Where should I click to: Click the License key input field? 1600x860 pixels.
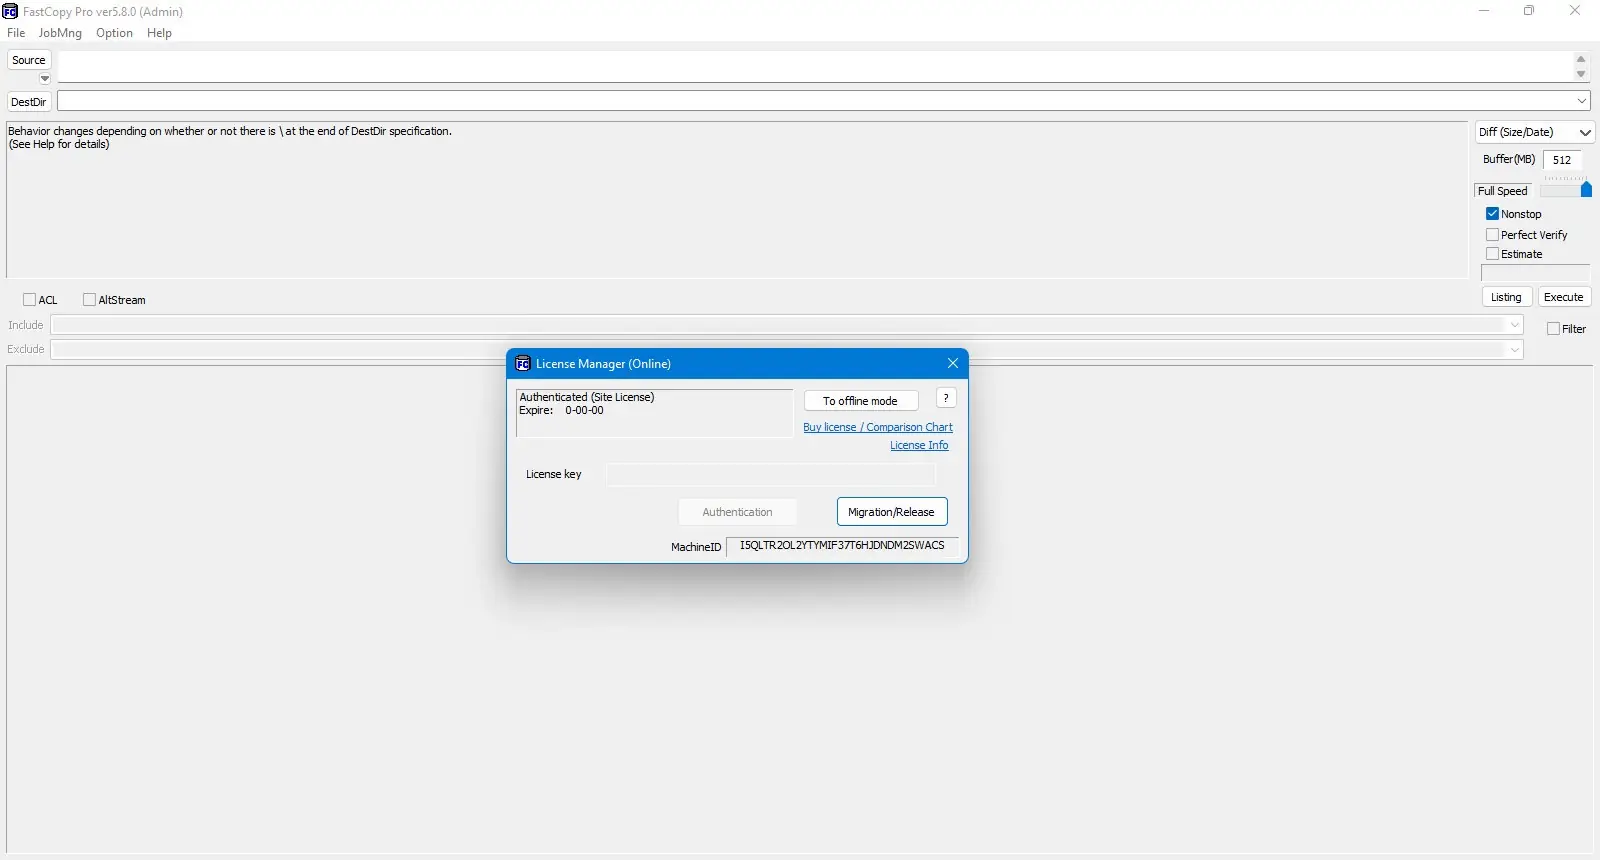(771, 474)
